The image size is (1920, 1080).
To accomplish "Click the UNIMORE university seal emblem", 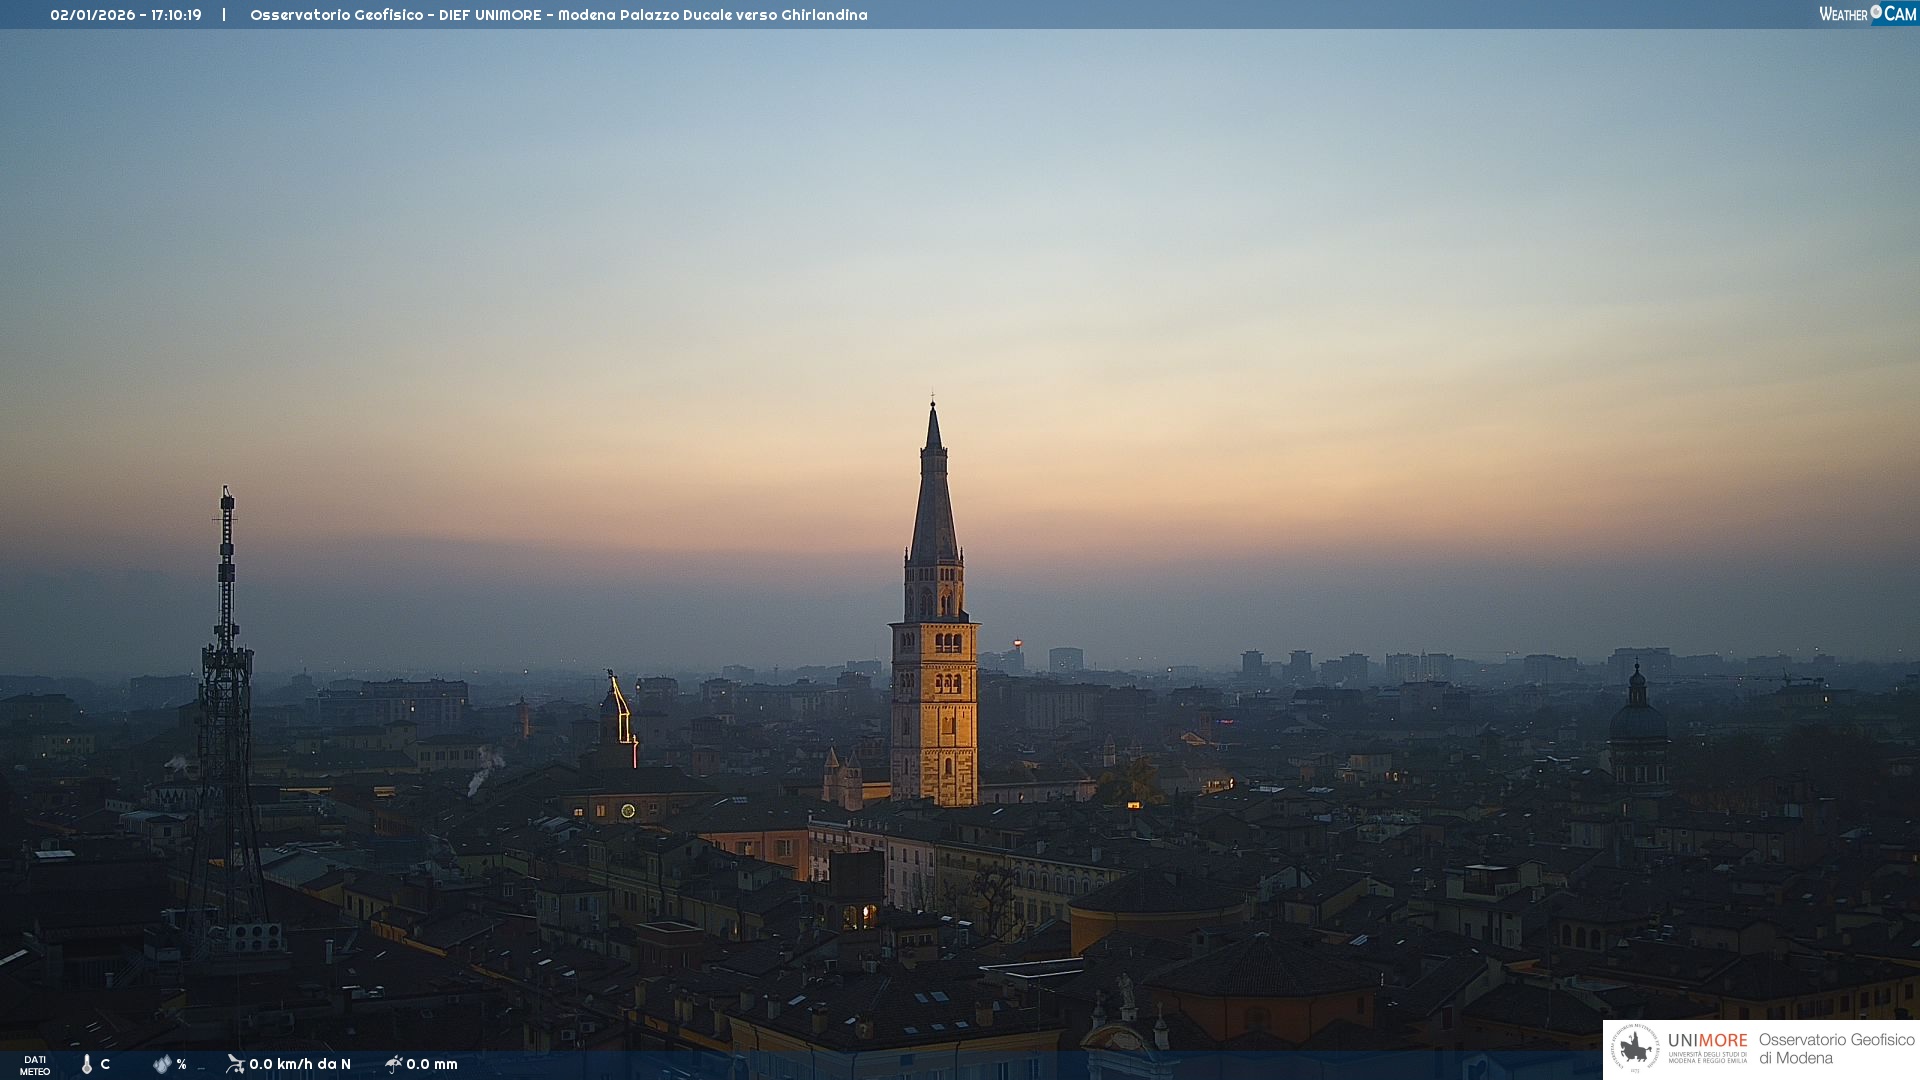I will tap(1635, 1048).
